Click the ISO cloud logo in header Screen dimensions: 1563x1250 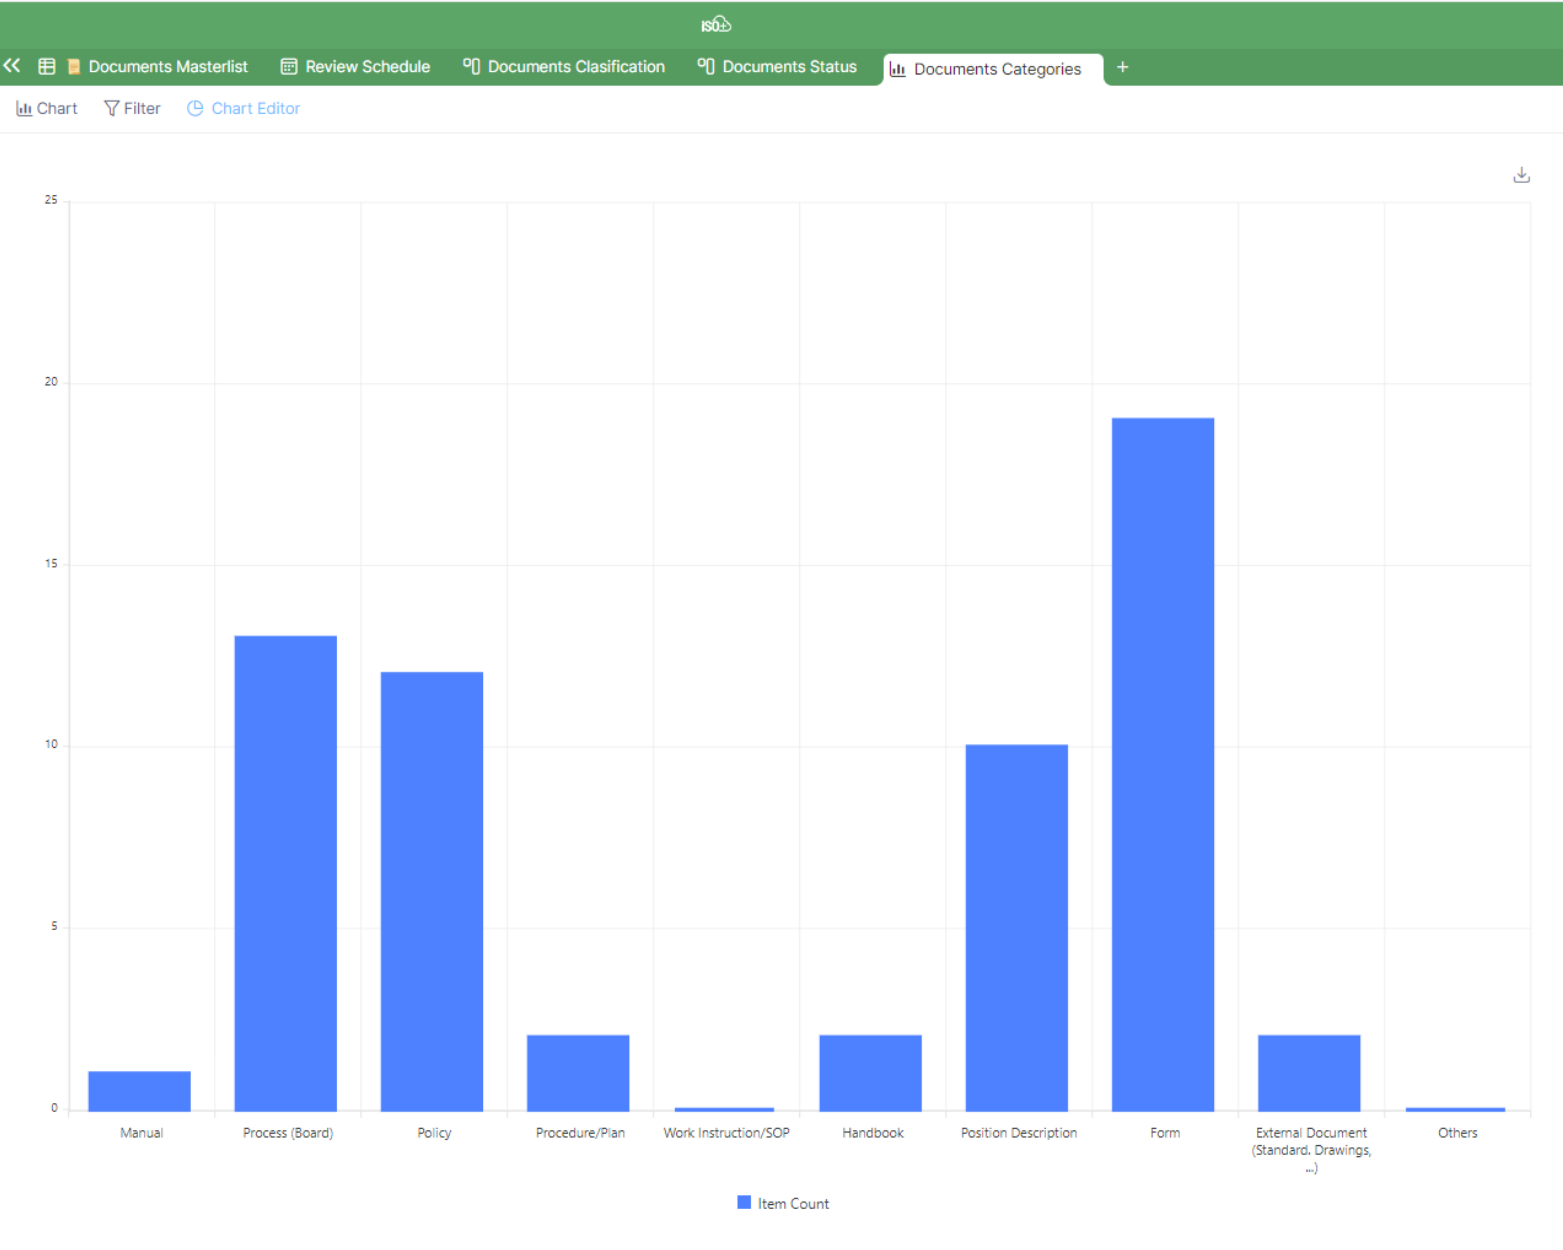(716, 25)
